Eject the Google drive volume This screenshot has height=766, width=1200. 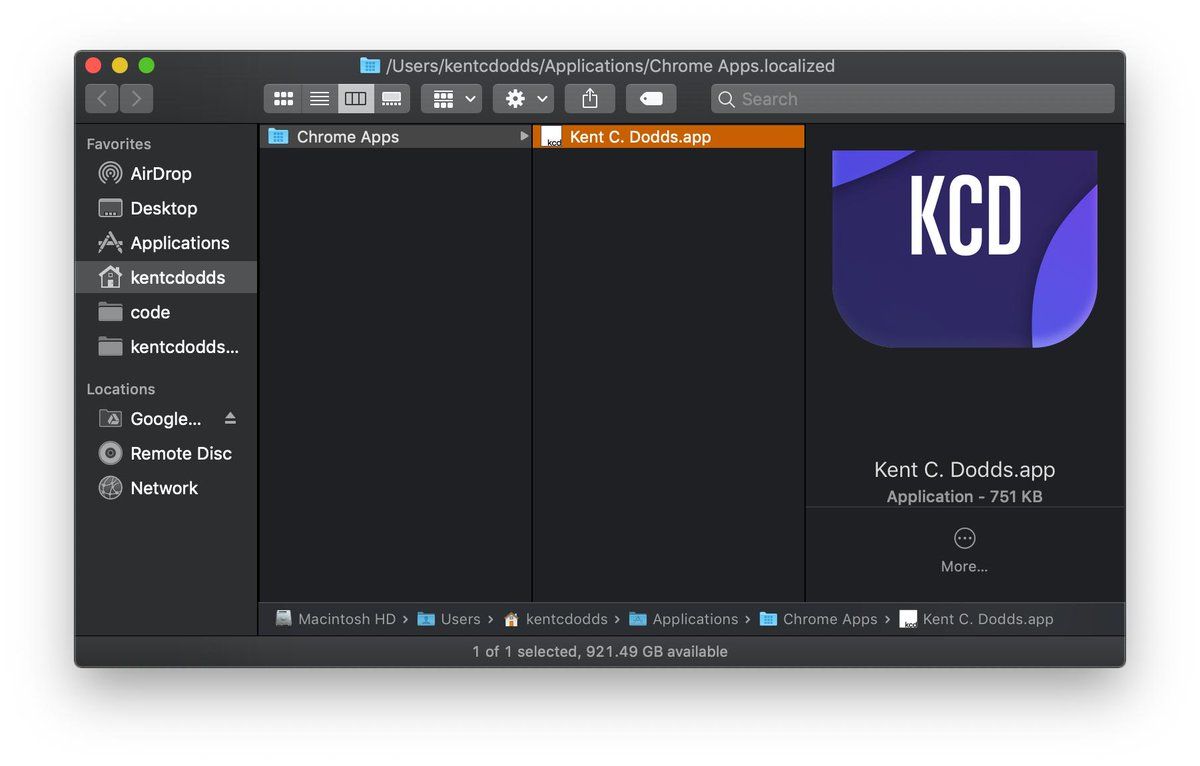pyautogui.click(x=230, y=418)
